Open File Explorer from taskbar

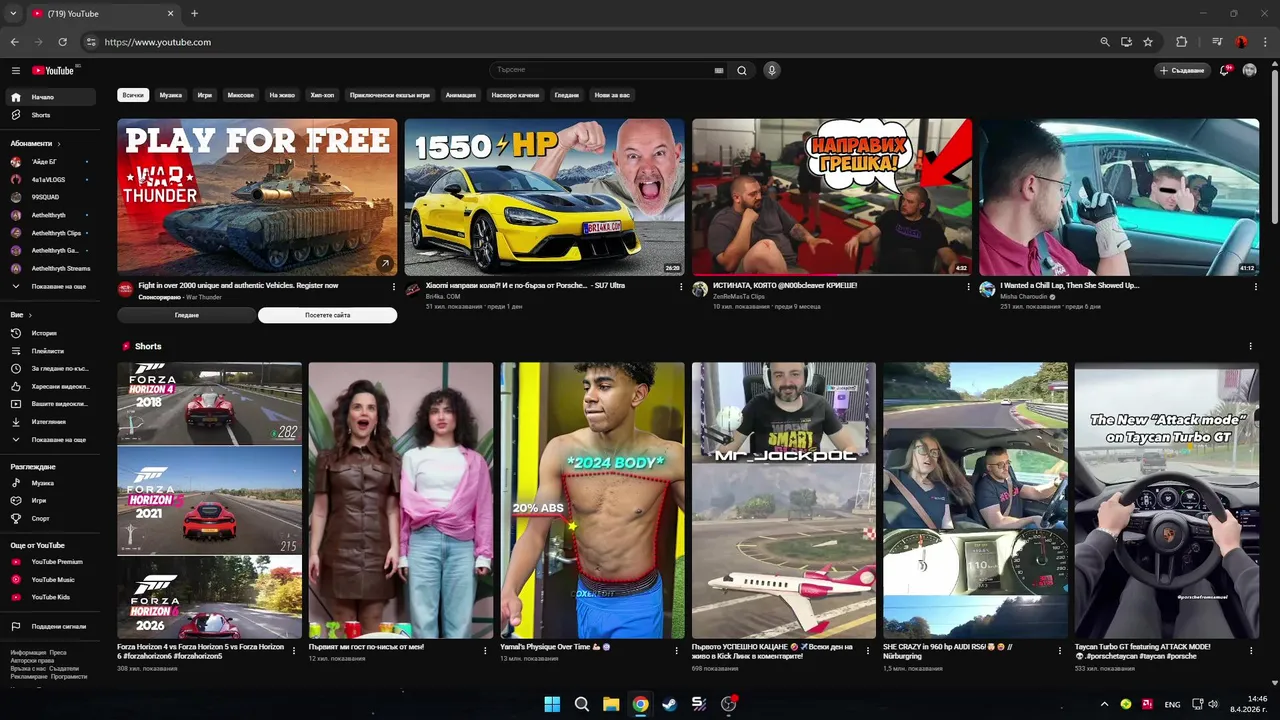611,704
